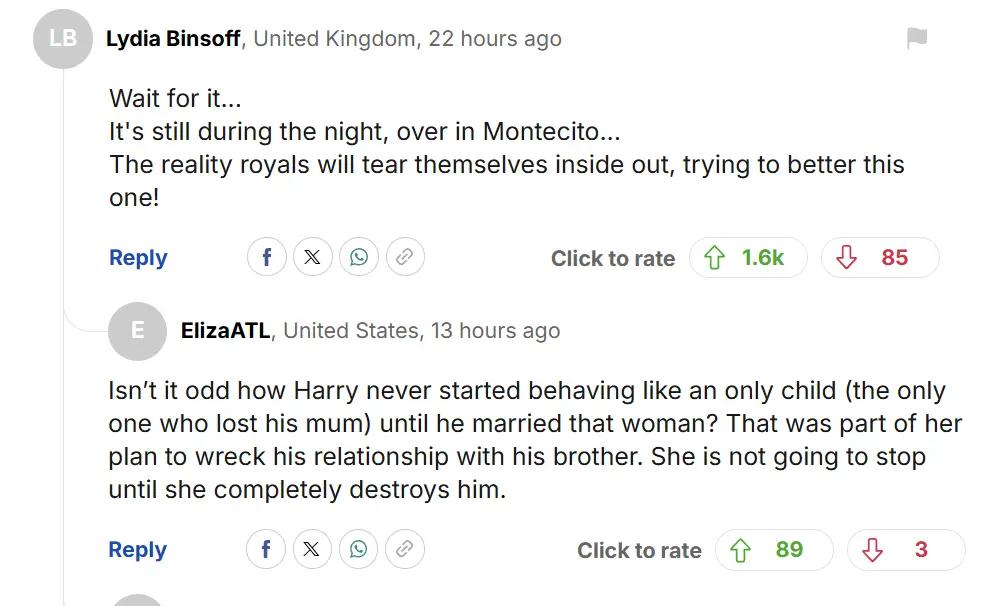This screenshot has width=1005, height=606.
Task: Share Lydia Binsoff's comment on X
Action: pyautogui.click(x=312, y=258)
